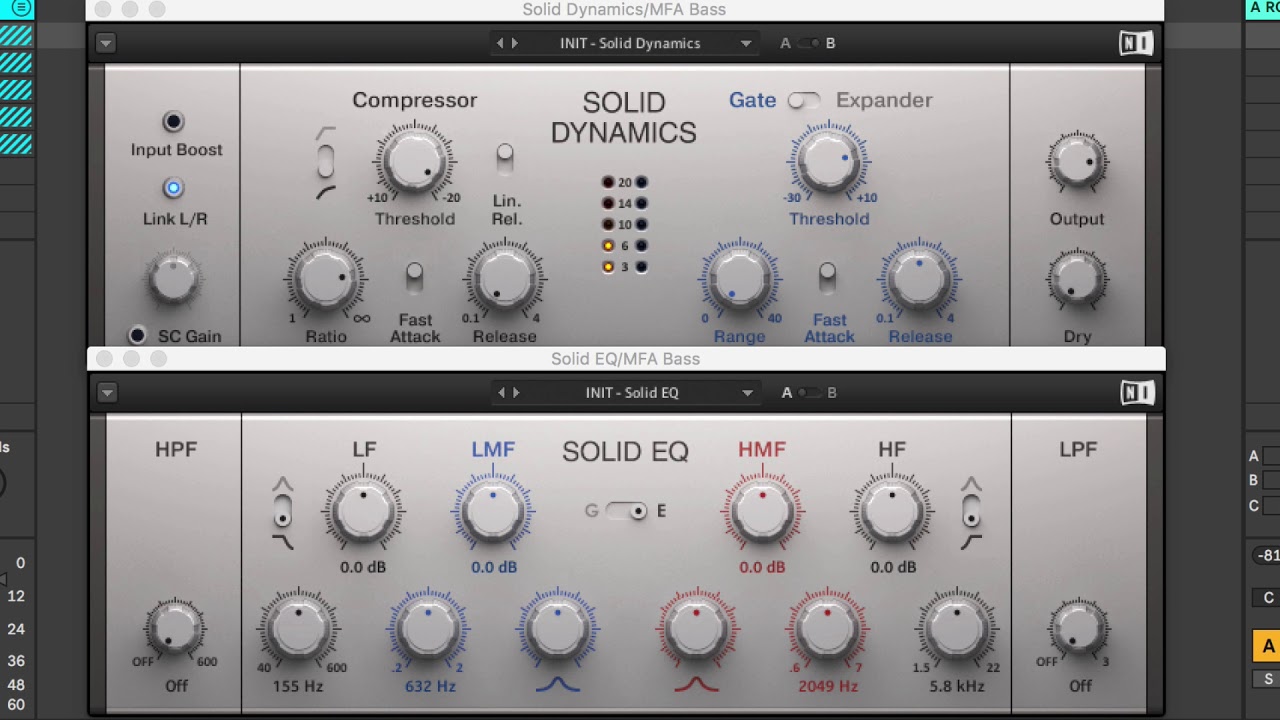
Task: Click the 20 dB gain reduction meter LED
Action: click(x=607, y=182)
